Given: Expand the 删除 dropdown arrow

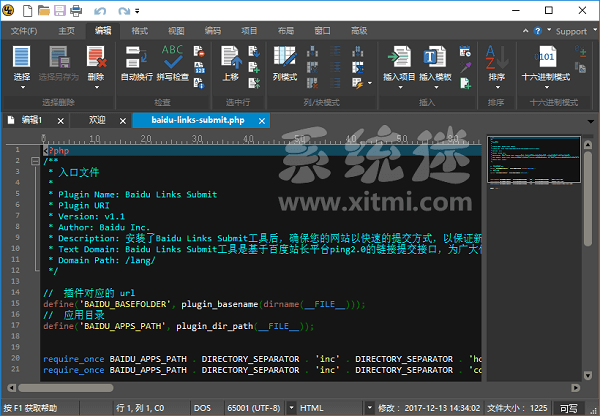Looking at the screenshot, I should [96, 87].
